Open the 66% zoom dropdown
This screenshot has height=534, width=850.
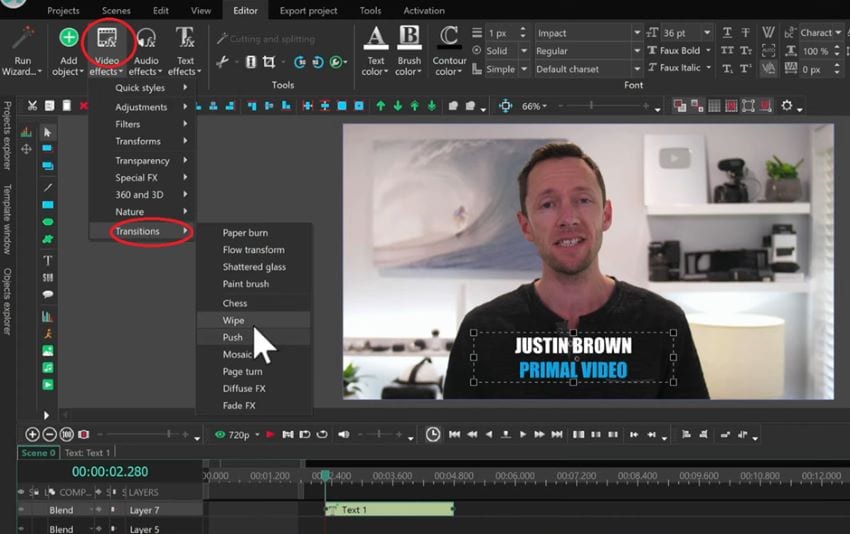[x=535, y=106]
